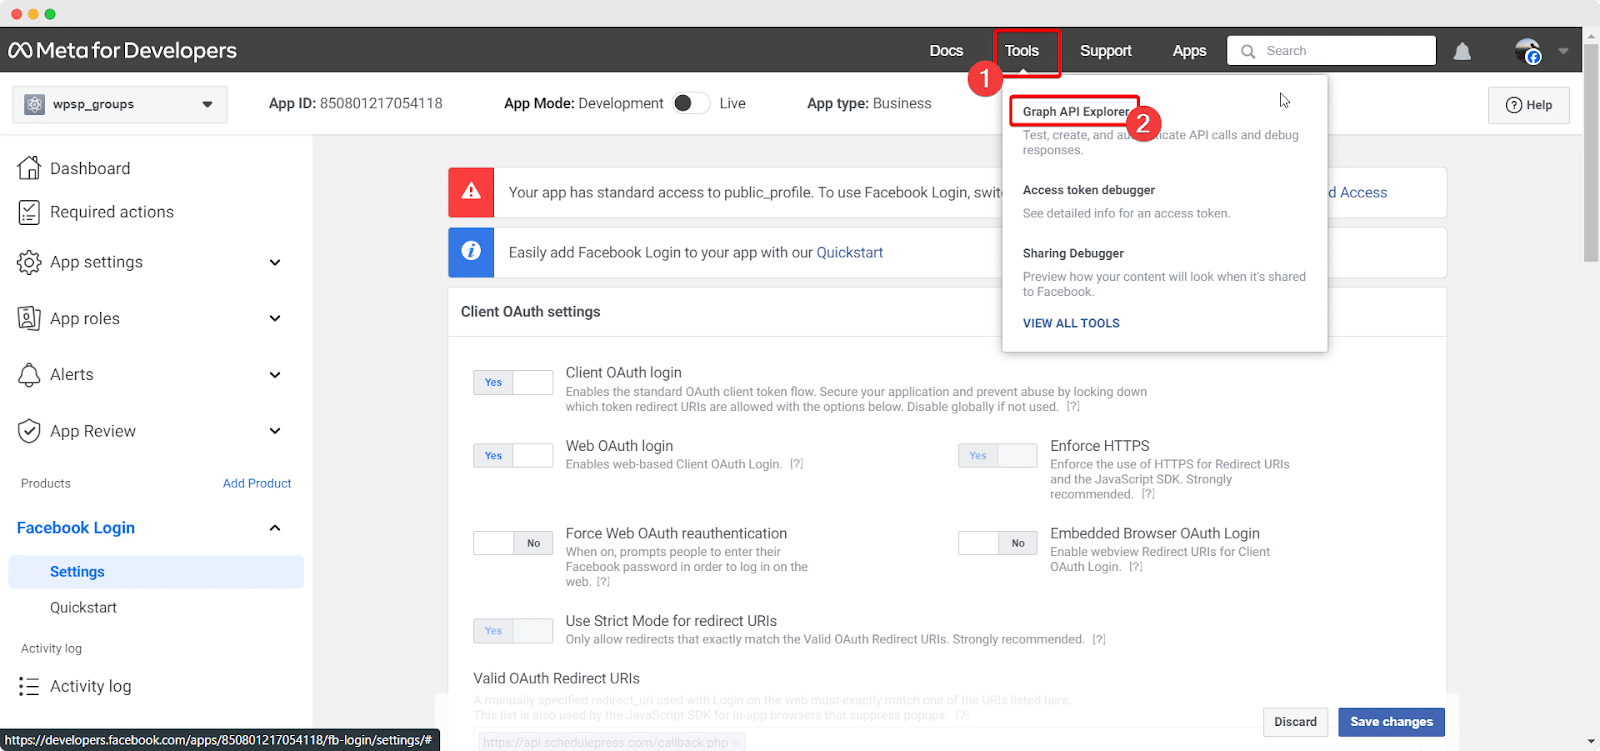Open Settings under Facebook Login
The height and width of the screenshot is (751, 1600).
(x=156, y=572)
